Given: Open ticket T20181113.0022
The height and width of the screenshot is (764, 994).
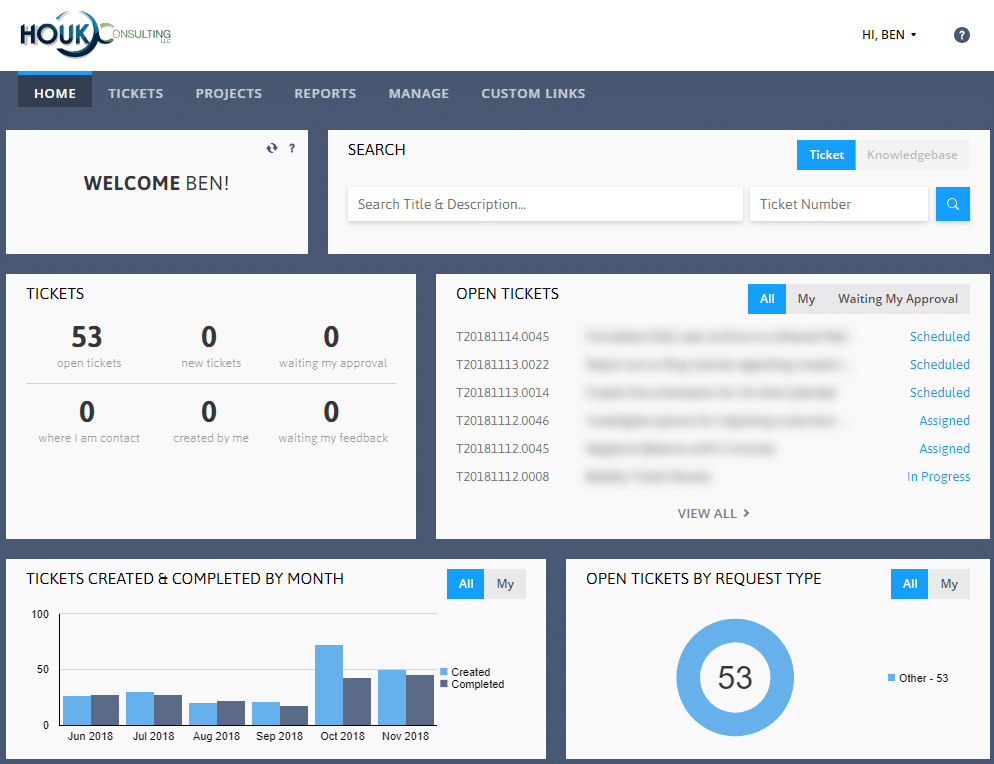Looking at the screenshot, I should coord(502,365).
